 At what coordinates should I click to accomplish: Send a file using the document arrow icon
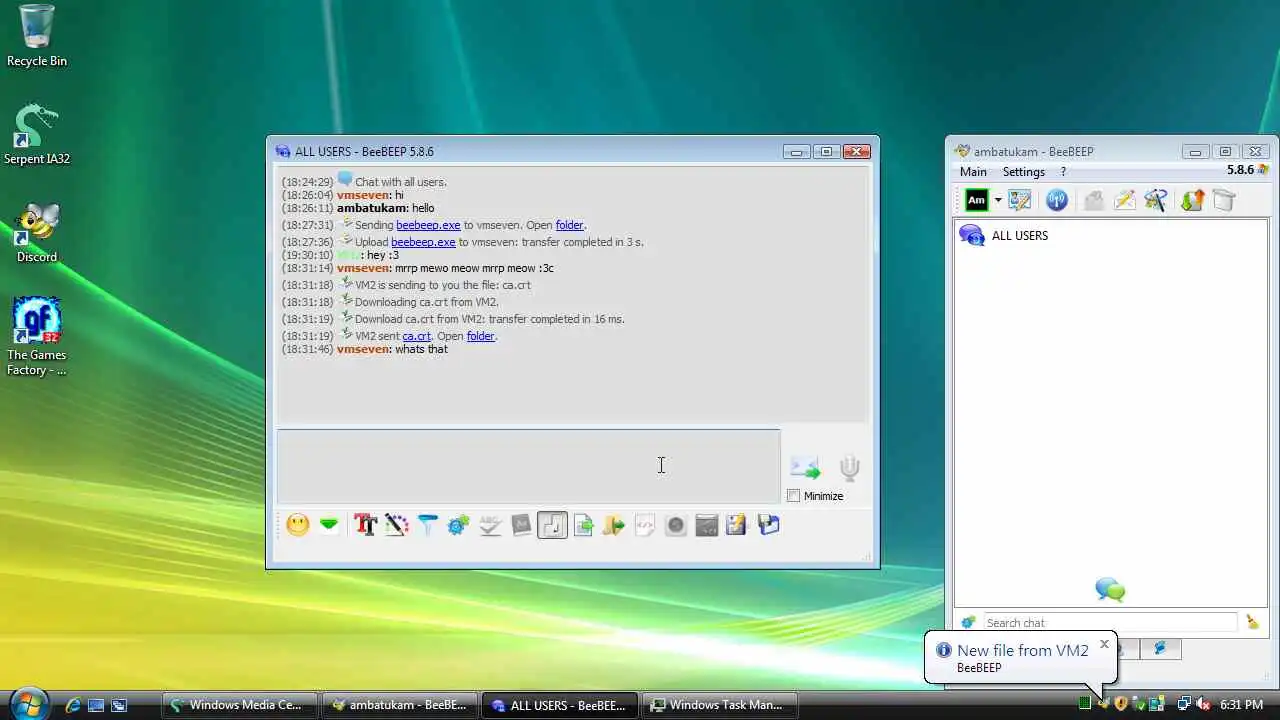[583, 525]
